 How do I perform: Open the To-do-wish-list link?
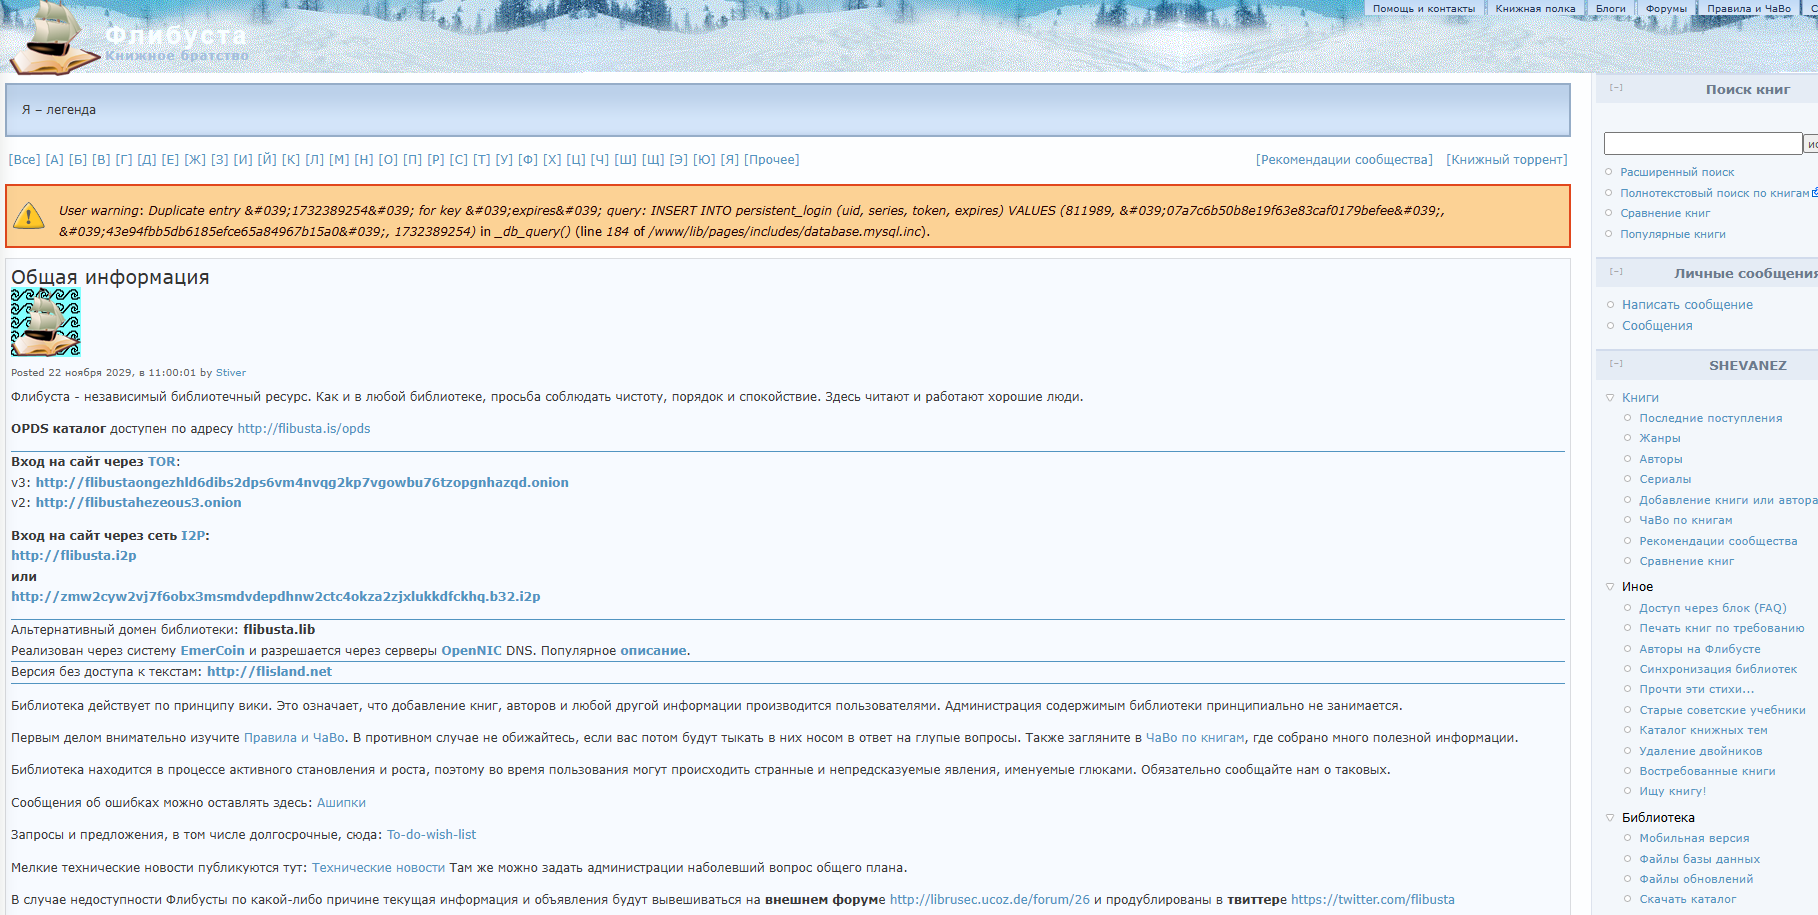pos(431,835)
